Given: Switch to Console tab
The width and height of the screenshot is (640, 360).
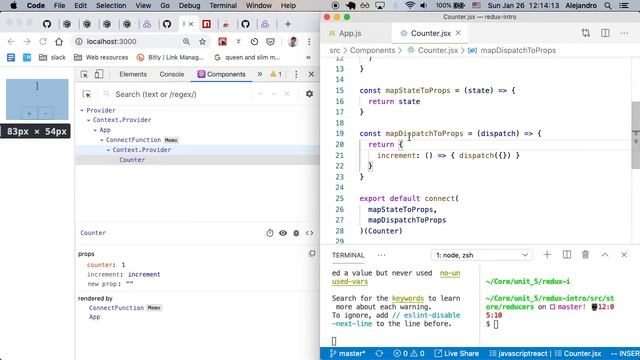Looking at the screenshot, I should [x=172, y=74].
